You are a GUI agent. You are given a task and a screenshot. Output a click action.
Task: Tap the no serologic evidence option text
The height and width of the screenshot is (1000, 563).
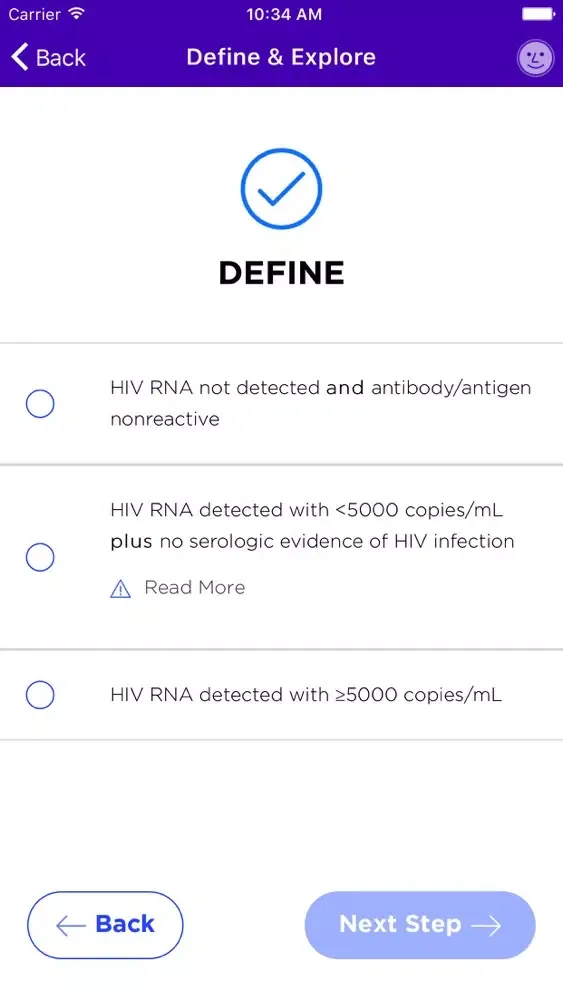[312, 526]
